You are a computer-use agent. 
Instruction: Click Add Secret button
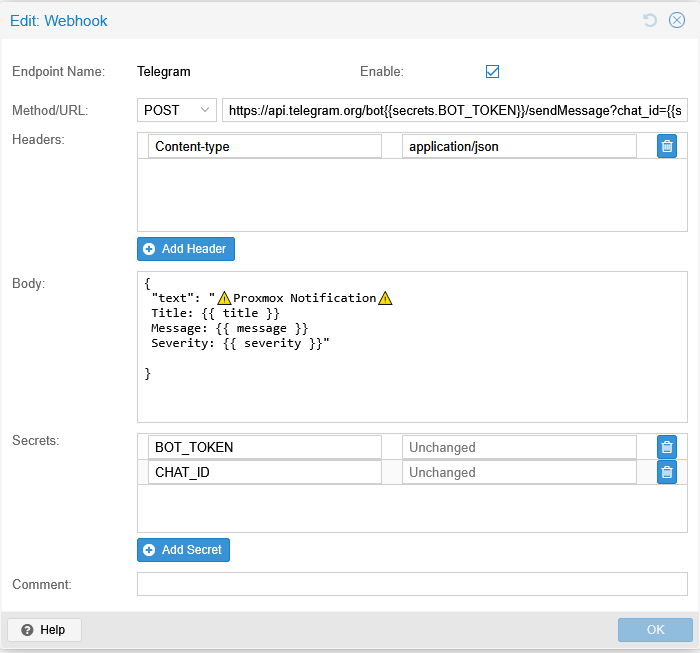tap(184, 550)
